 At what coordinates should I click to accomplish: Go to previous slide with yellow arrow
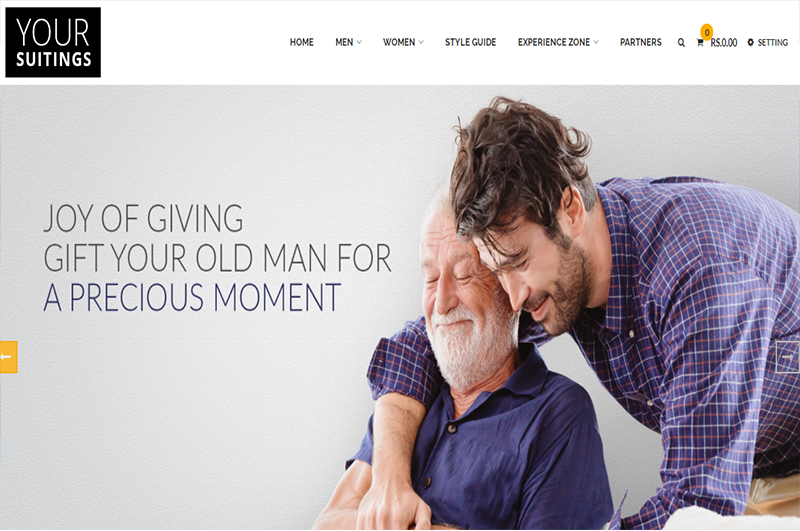tap(9, 357)
